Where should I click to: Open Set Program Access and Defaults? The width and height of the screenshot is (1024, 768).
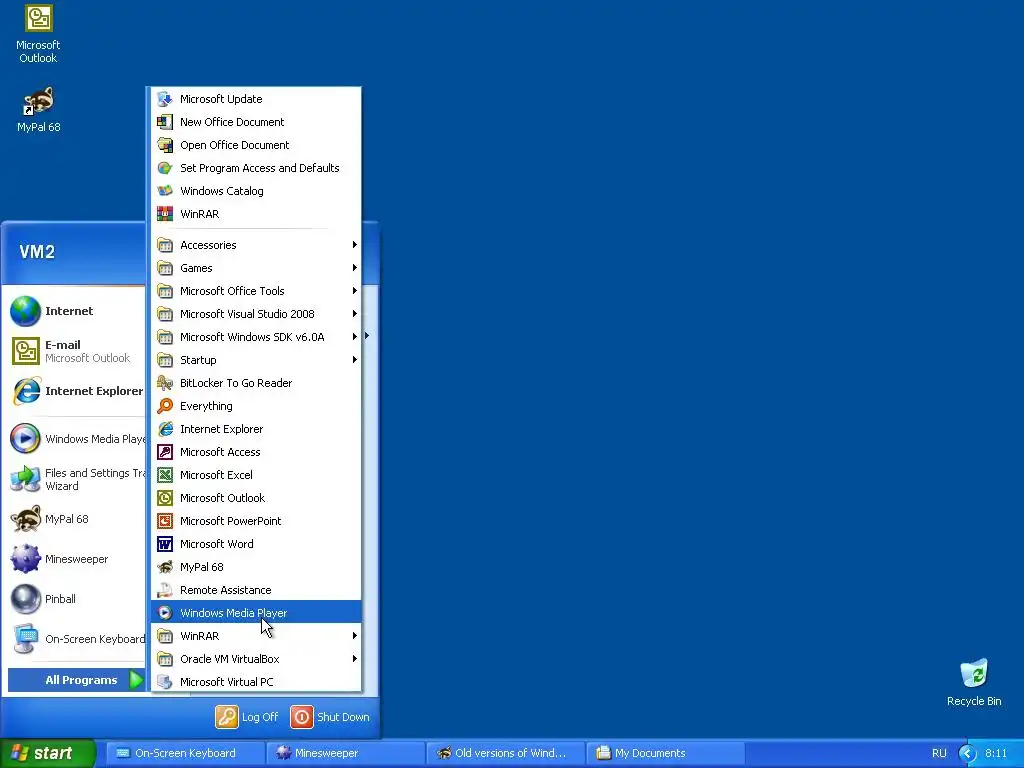point(256,168)
